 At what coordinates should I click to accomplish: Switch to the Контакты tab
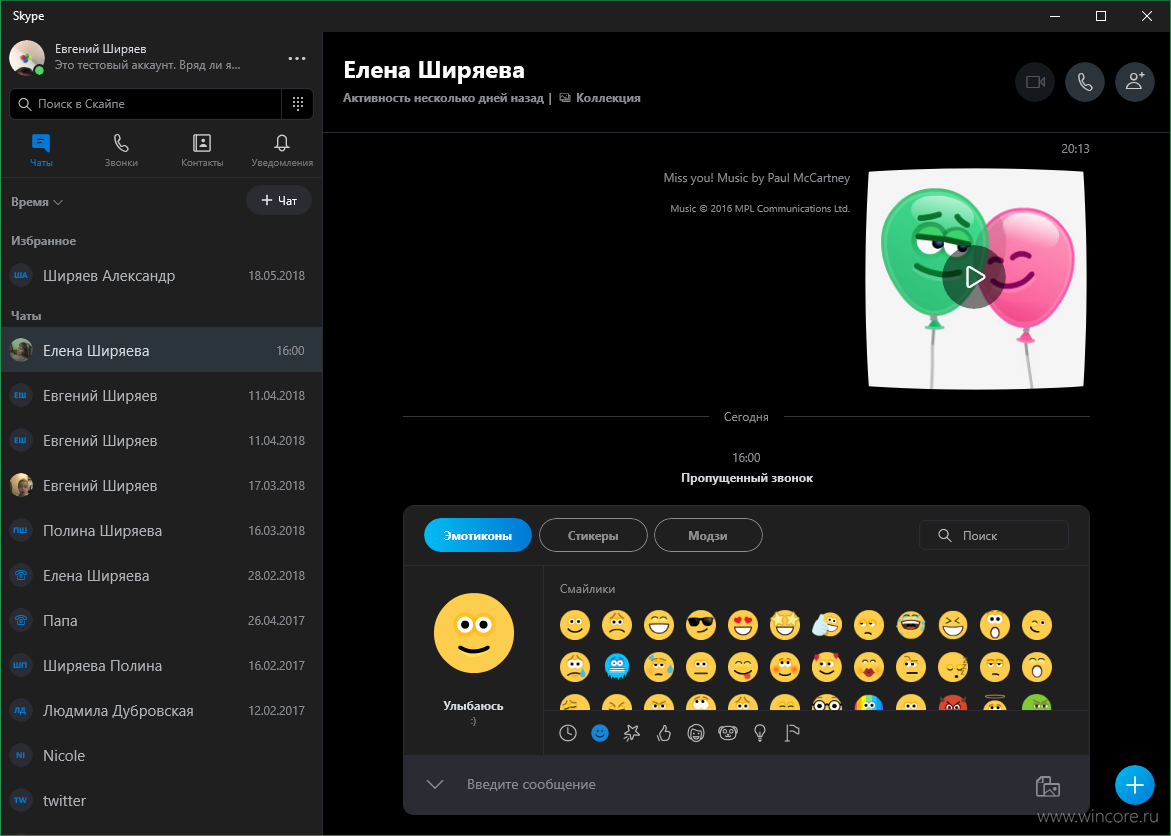coord(202,149)
